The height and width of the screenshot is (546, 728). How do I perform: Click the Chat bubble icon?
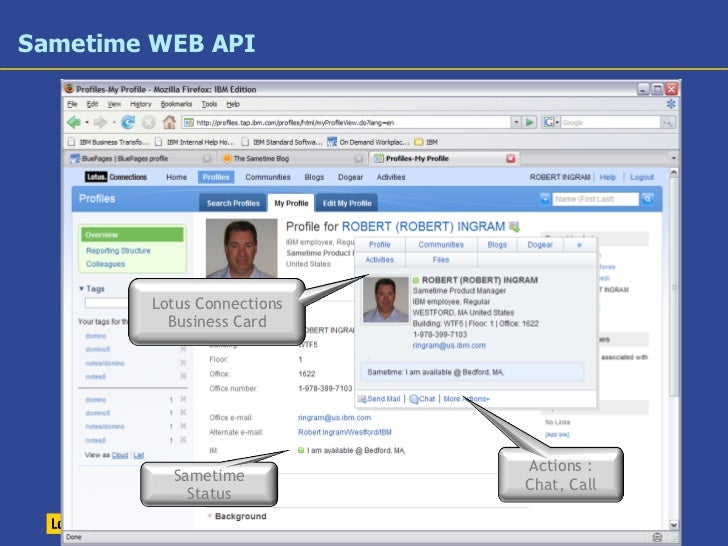(414, 399)
